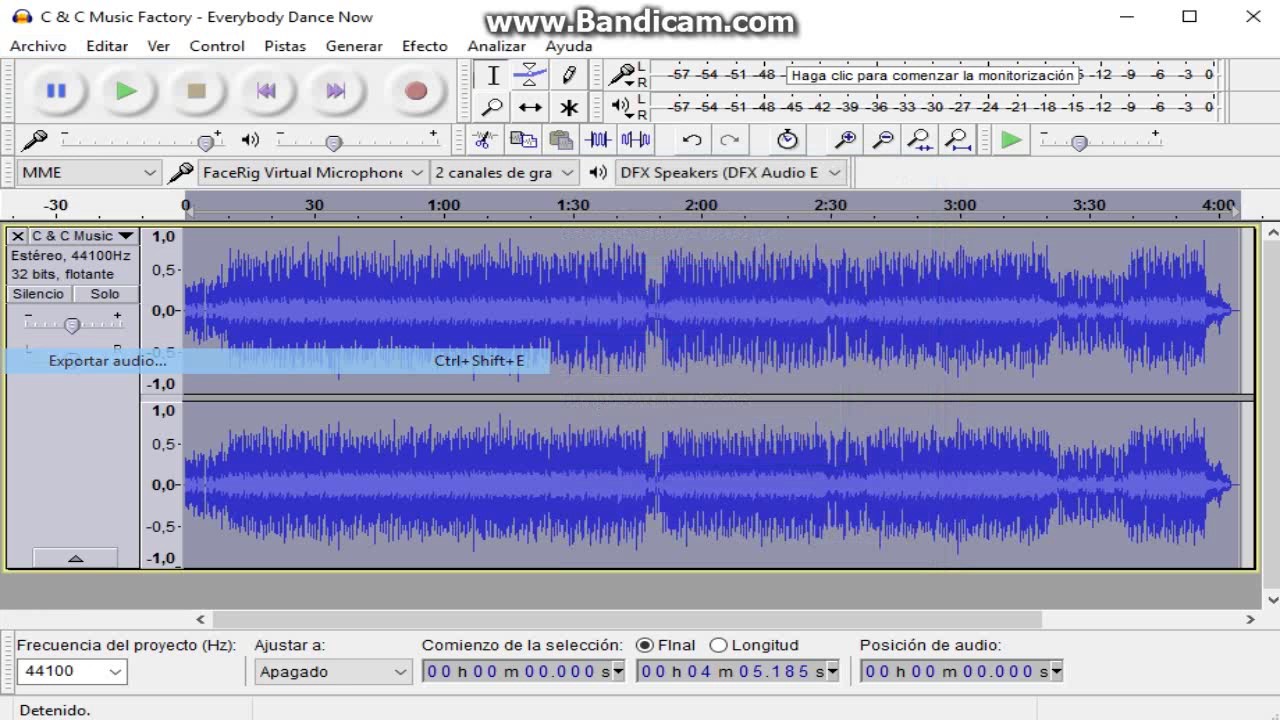Image resolution: width=1280 pixels, height=720 pixels.
Task: Click the 2:00 mark on timeline ruler
Action: [x=701, y=205]
